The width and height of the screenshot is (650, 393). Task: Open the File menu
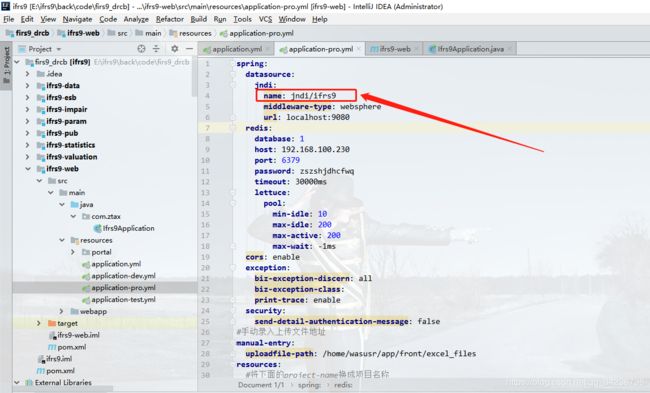[9, 19]
